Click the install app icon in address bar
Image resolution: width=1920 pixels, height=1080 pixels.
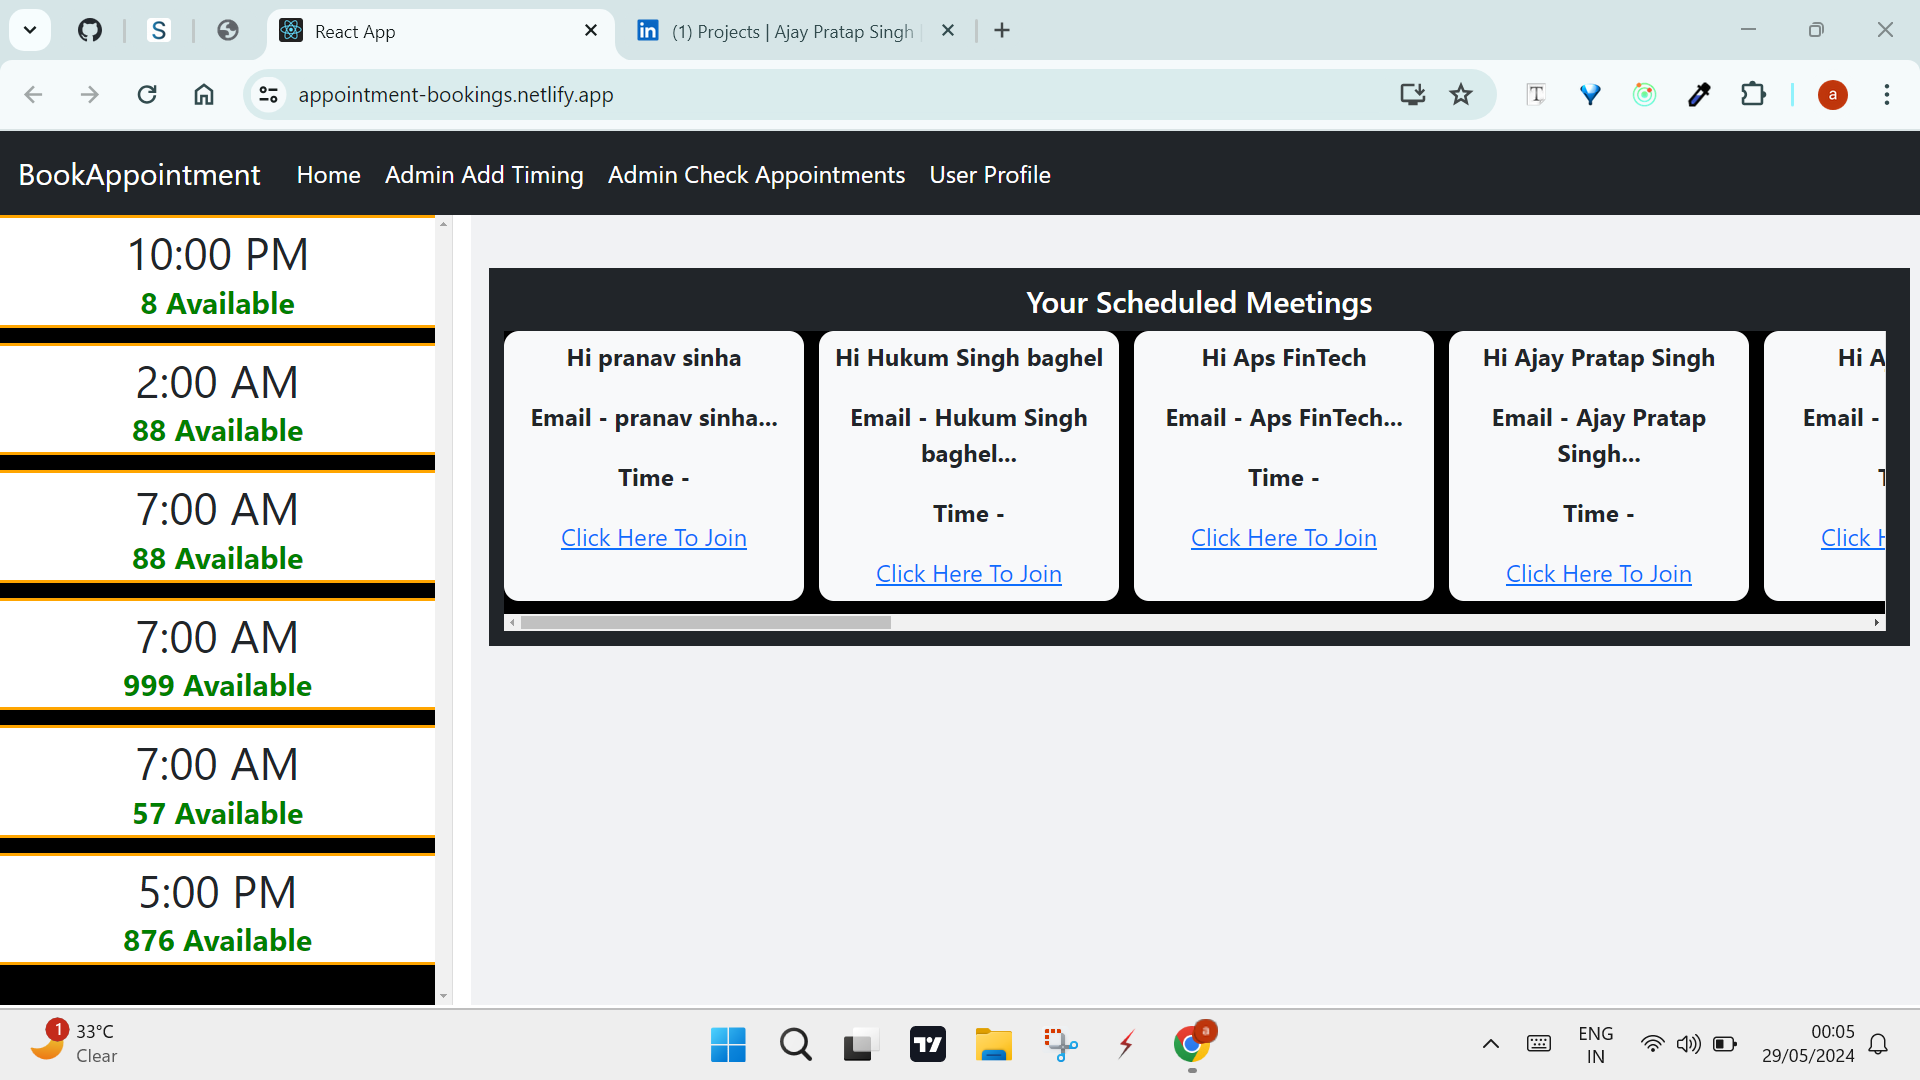point(1412,95)
